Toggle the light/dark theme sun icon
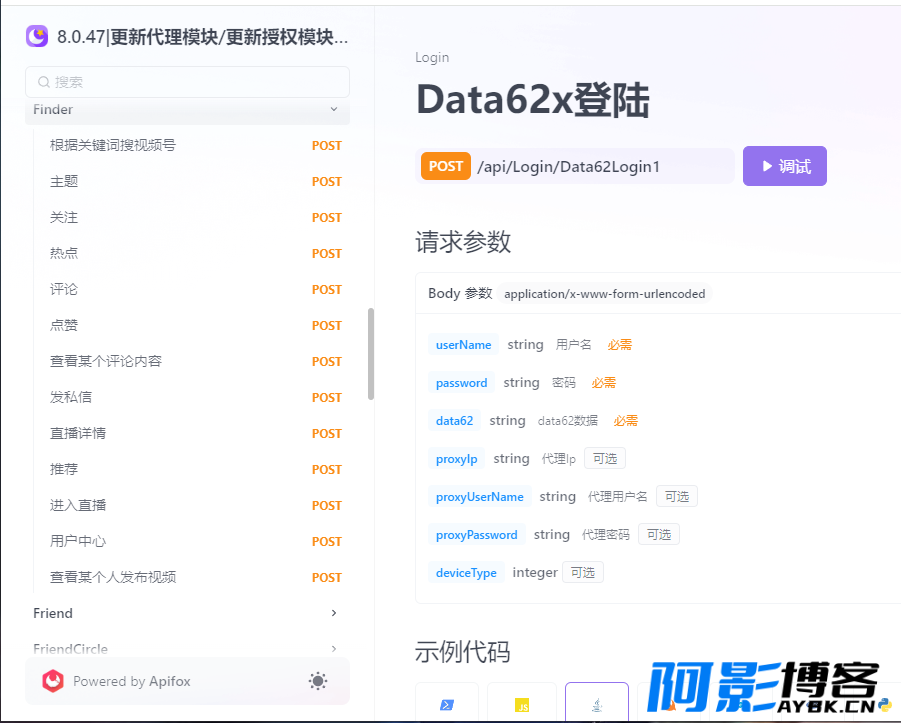Screen dimensions: 901x723 [x=318, y=681]
